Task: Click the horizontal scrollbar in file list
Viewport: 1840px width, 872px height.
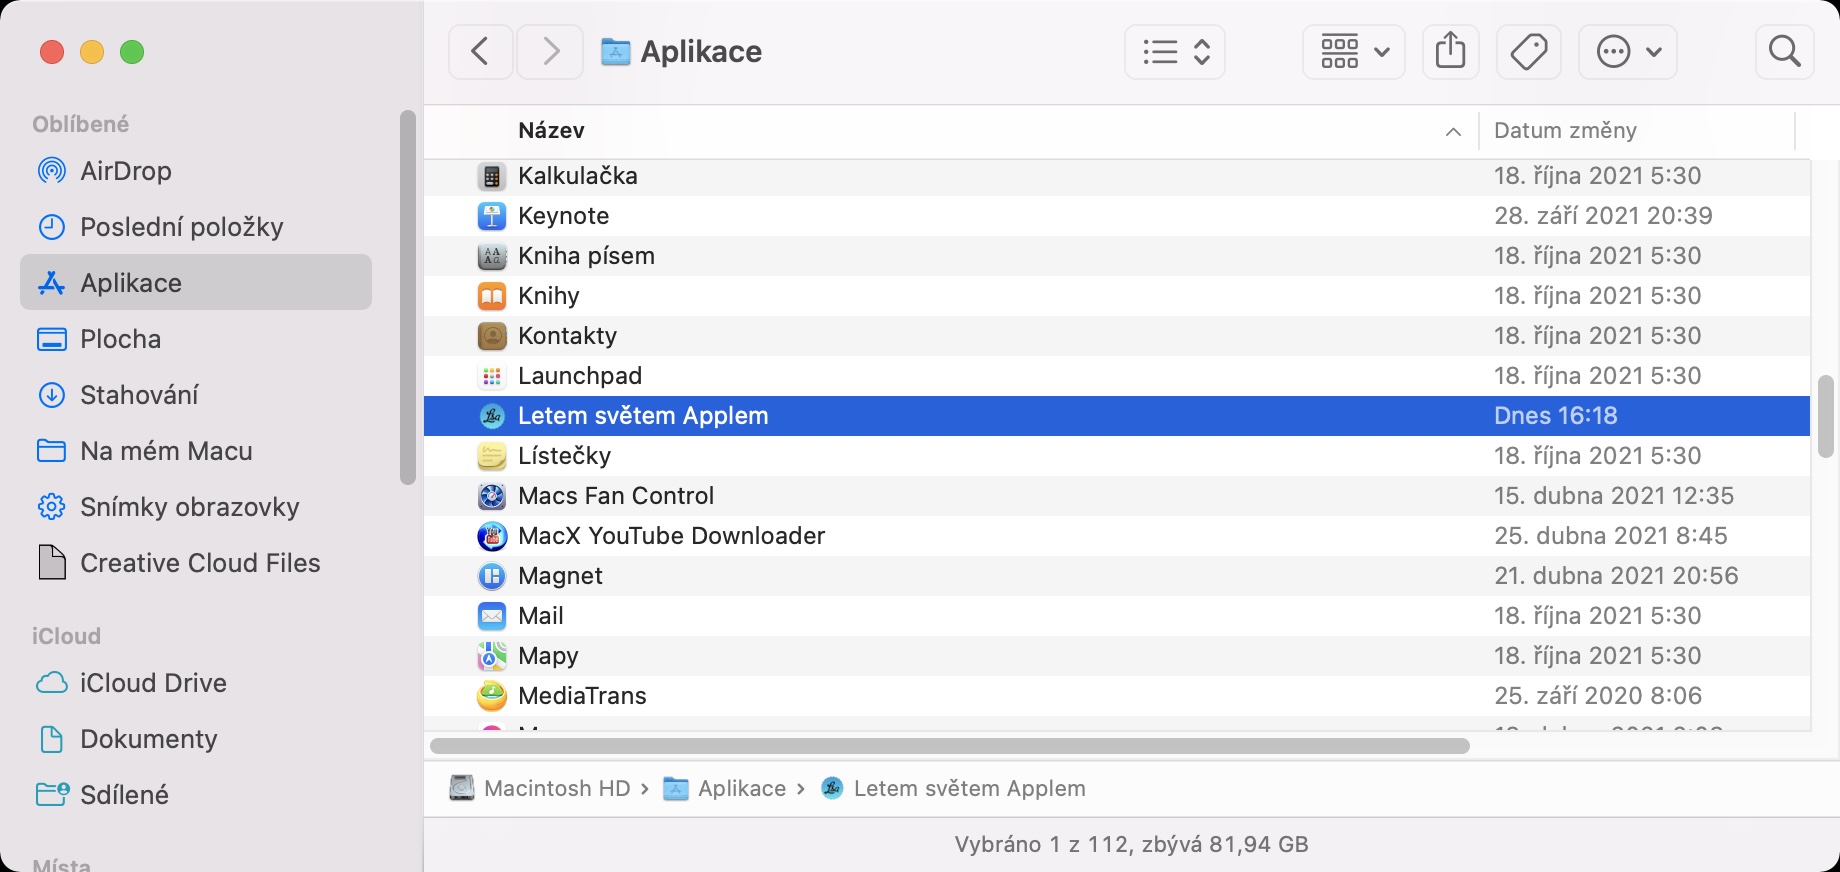Action: click(949, 746)
